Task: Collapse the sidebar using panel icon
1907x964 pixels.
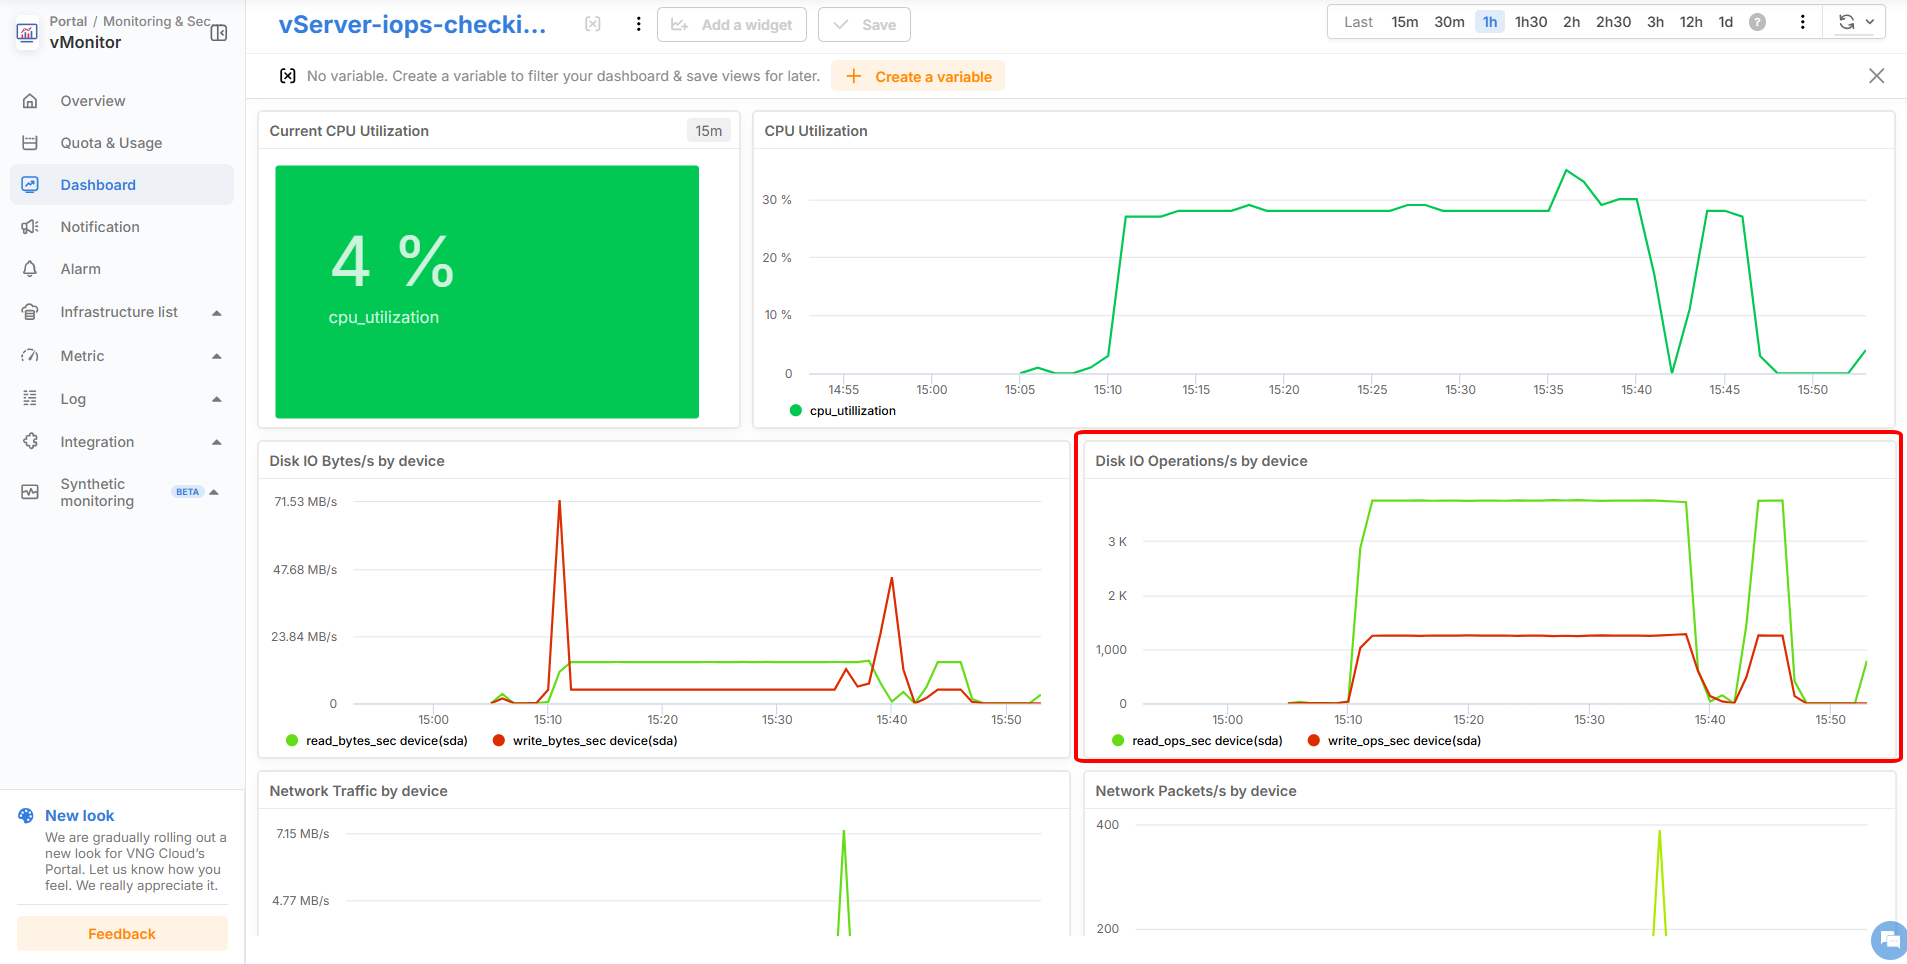Action: [x=219, y=33]
